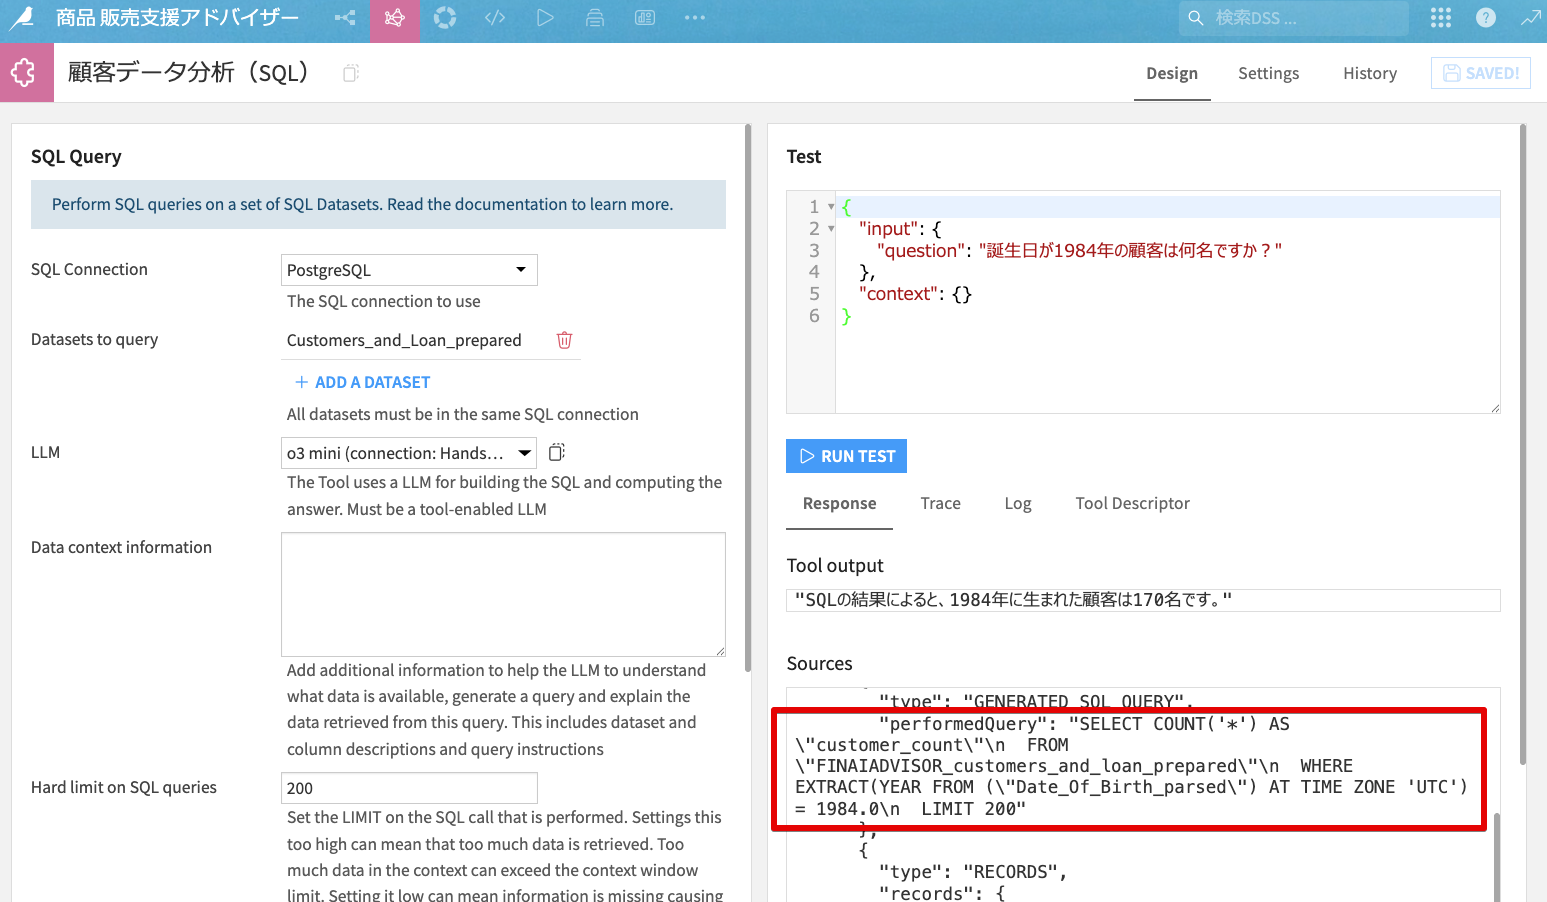Click the magnifier search icon
Viewport: 1547px width, 902px height.
[1195, 18]
